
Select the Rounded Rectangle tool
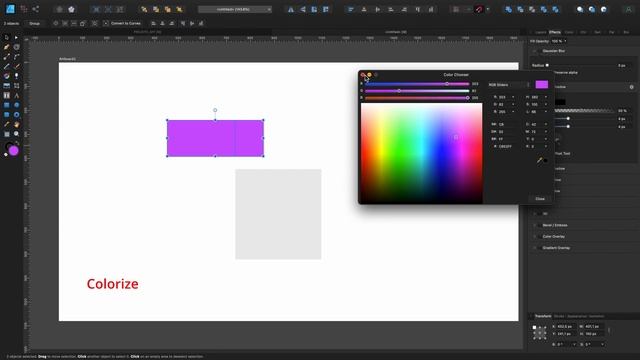coord(7,115)
